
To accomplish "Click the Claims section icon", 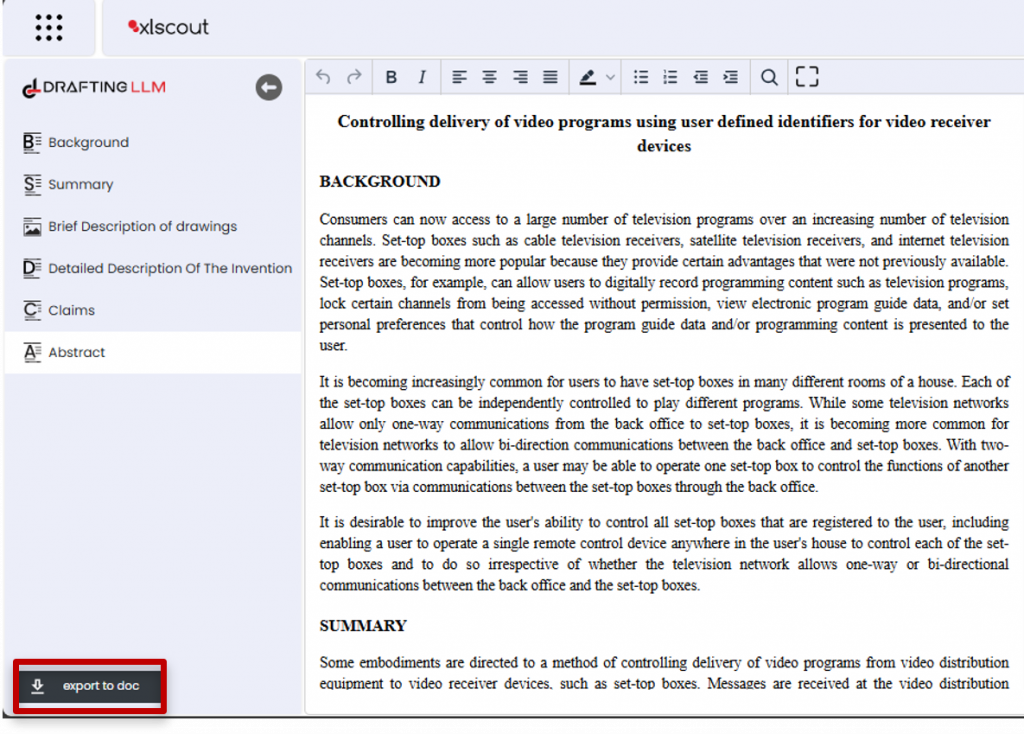I will [32, 310].
